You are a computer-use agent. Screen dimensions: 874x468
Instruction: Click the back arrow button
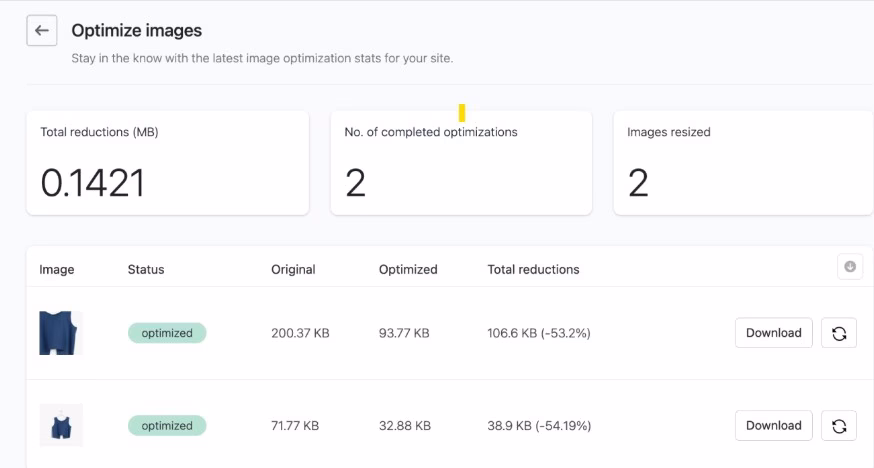(41, 31)
